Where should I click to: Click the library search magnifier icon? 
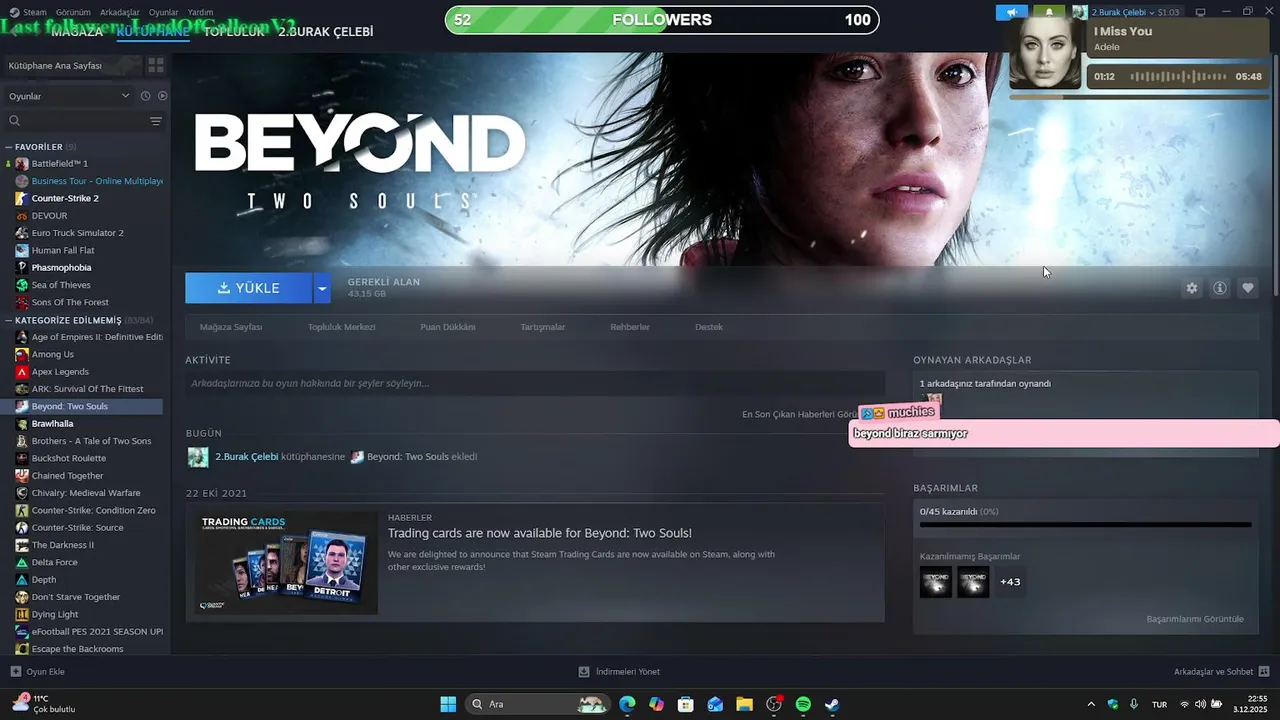15,121
